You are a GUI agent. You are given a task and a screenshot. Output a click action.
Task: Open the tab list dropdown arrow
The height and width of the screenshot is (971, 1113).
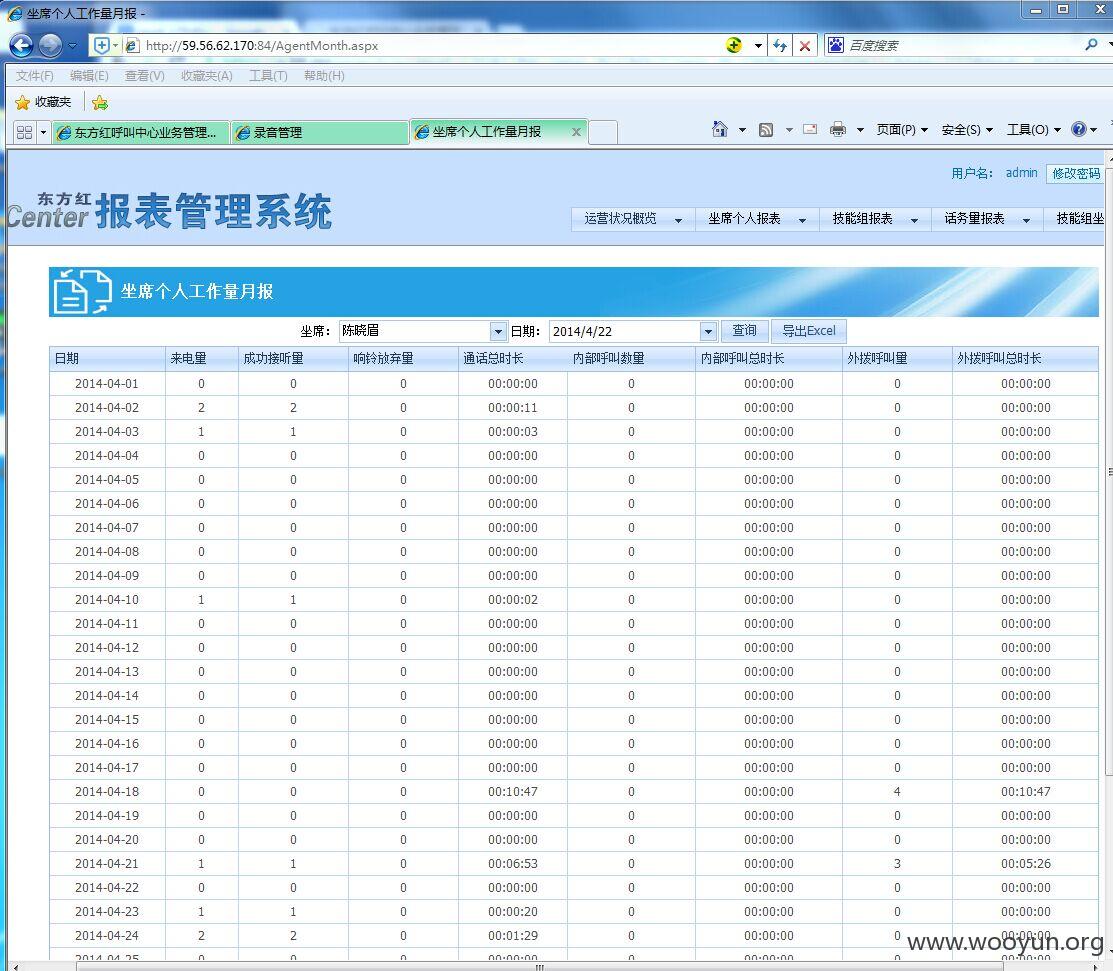[x=43, y=132]
